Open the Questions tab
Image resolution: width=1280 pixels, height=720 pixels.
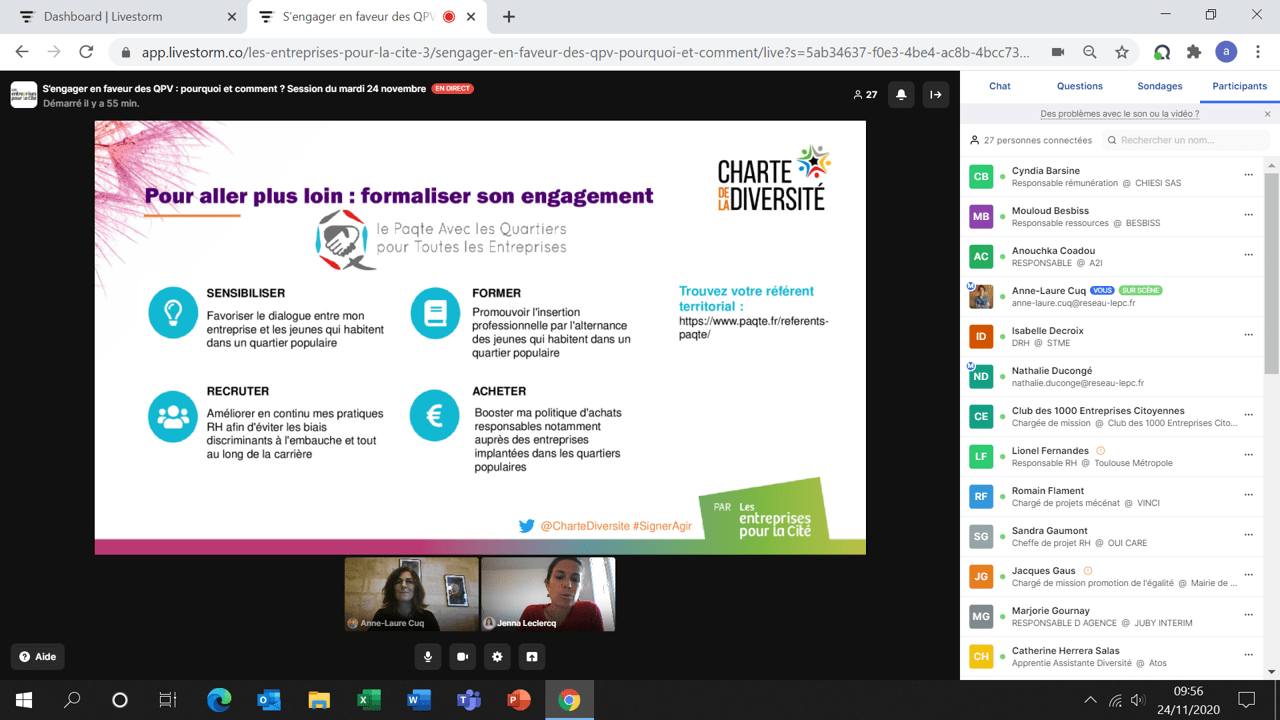1080,86
